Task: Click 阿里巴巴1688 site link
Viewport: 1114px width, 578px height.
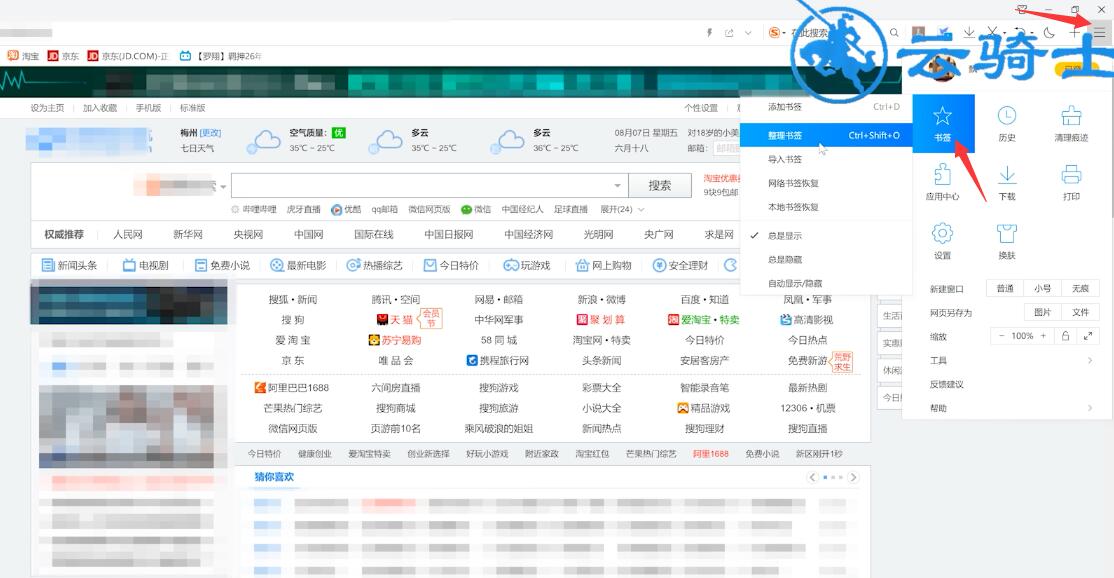Action: [292, 388]
